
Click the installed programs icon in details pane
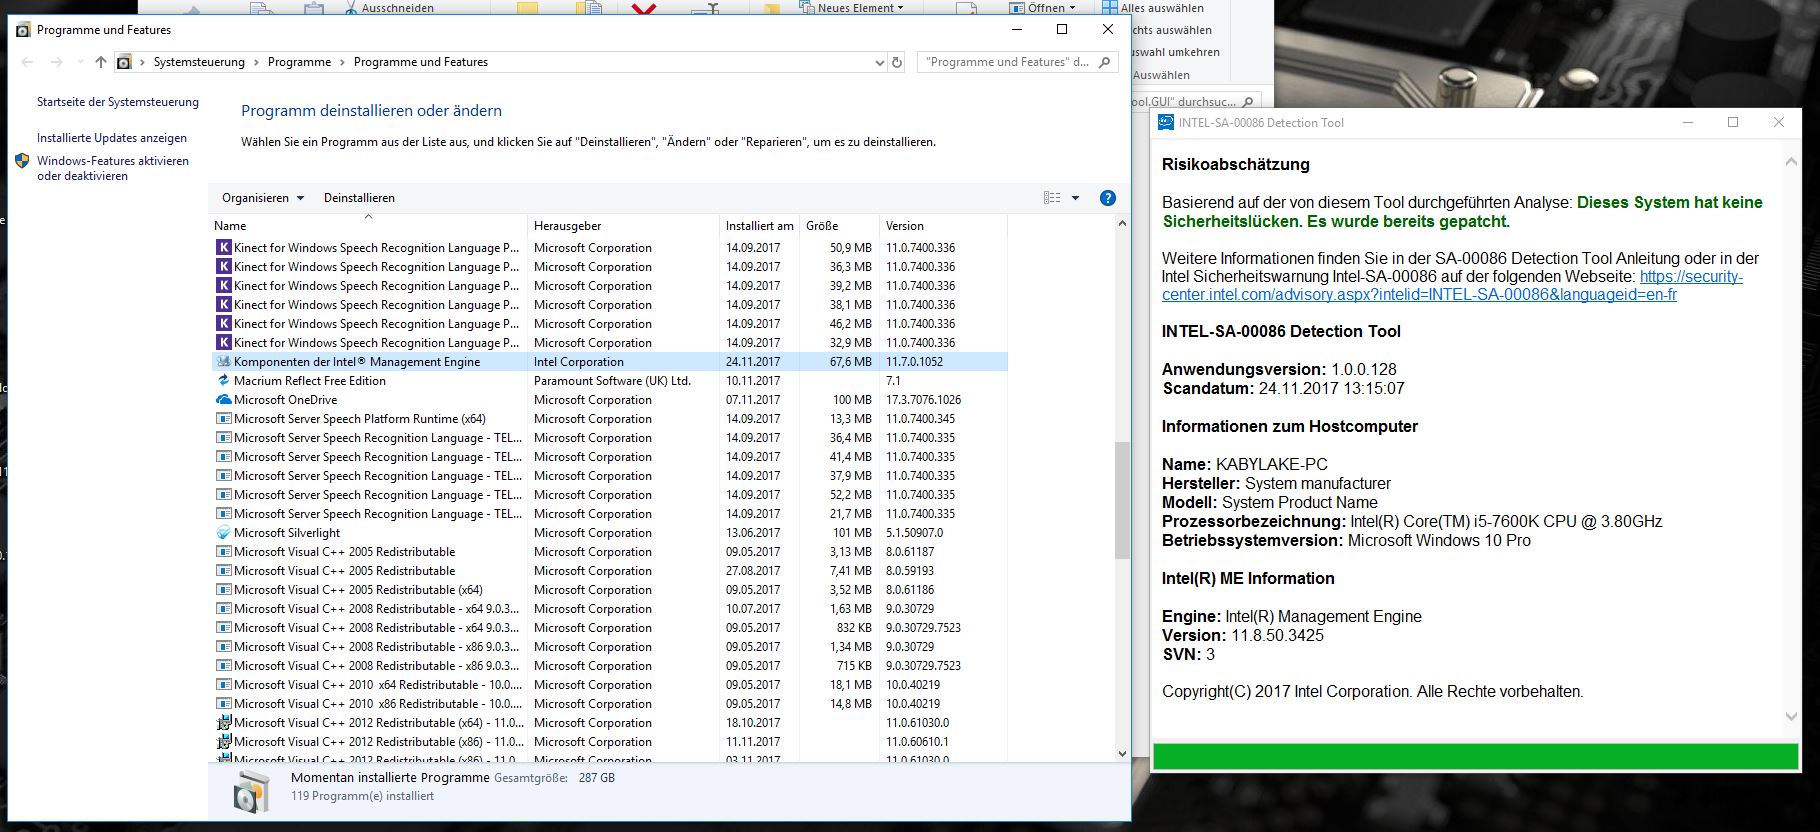coord(250,792)
